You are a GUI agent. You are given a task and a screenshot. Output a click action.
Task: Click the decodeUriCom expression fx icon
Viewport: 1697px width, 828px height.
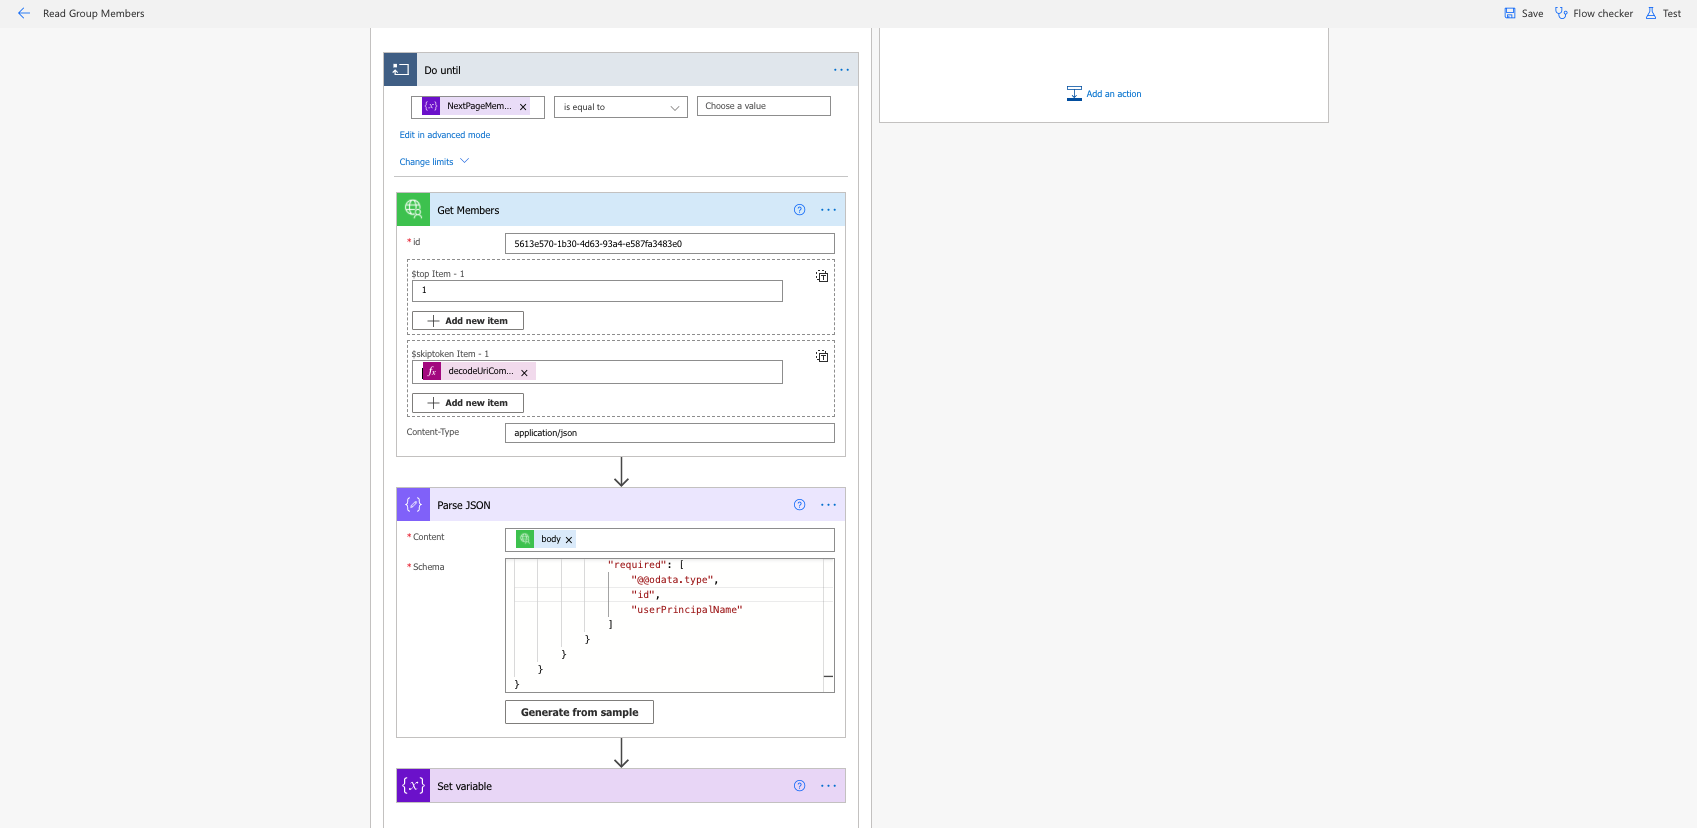(432, 371)
